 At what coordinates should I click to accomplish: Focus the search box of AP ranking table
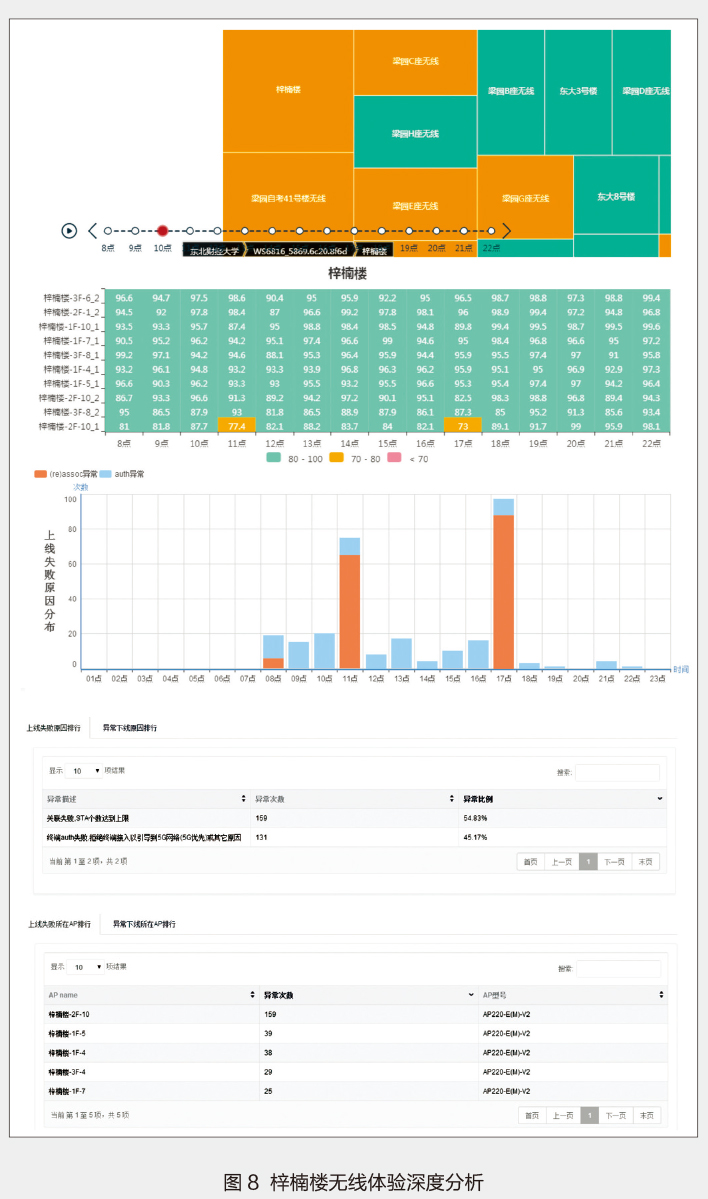tap(618, 970)
